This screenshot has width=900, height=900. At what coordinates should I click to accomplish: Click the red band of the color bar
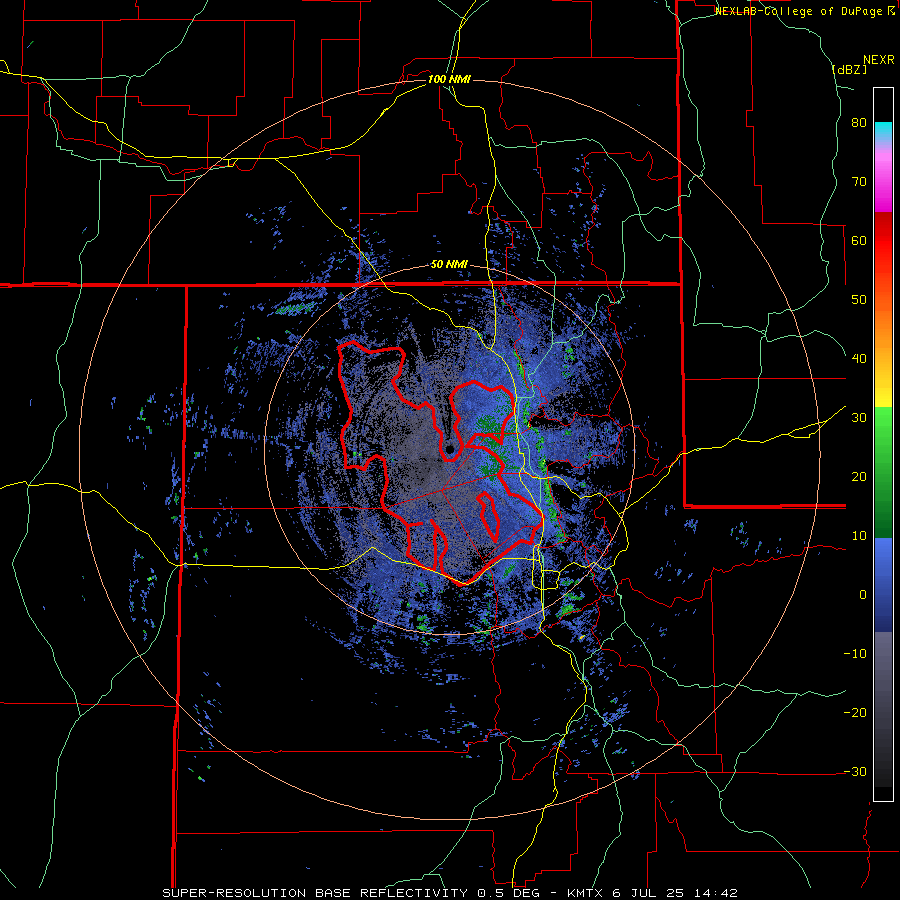[883, 241]
